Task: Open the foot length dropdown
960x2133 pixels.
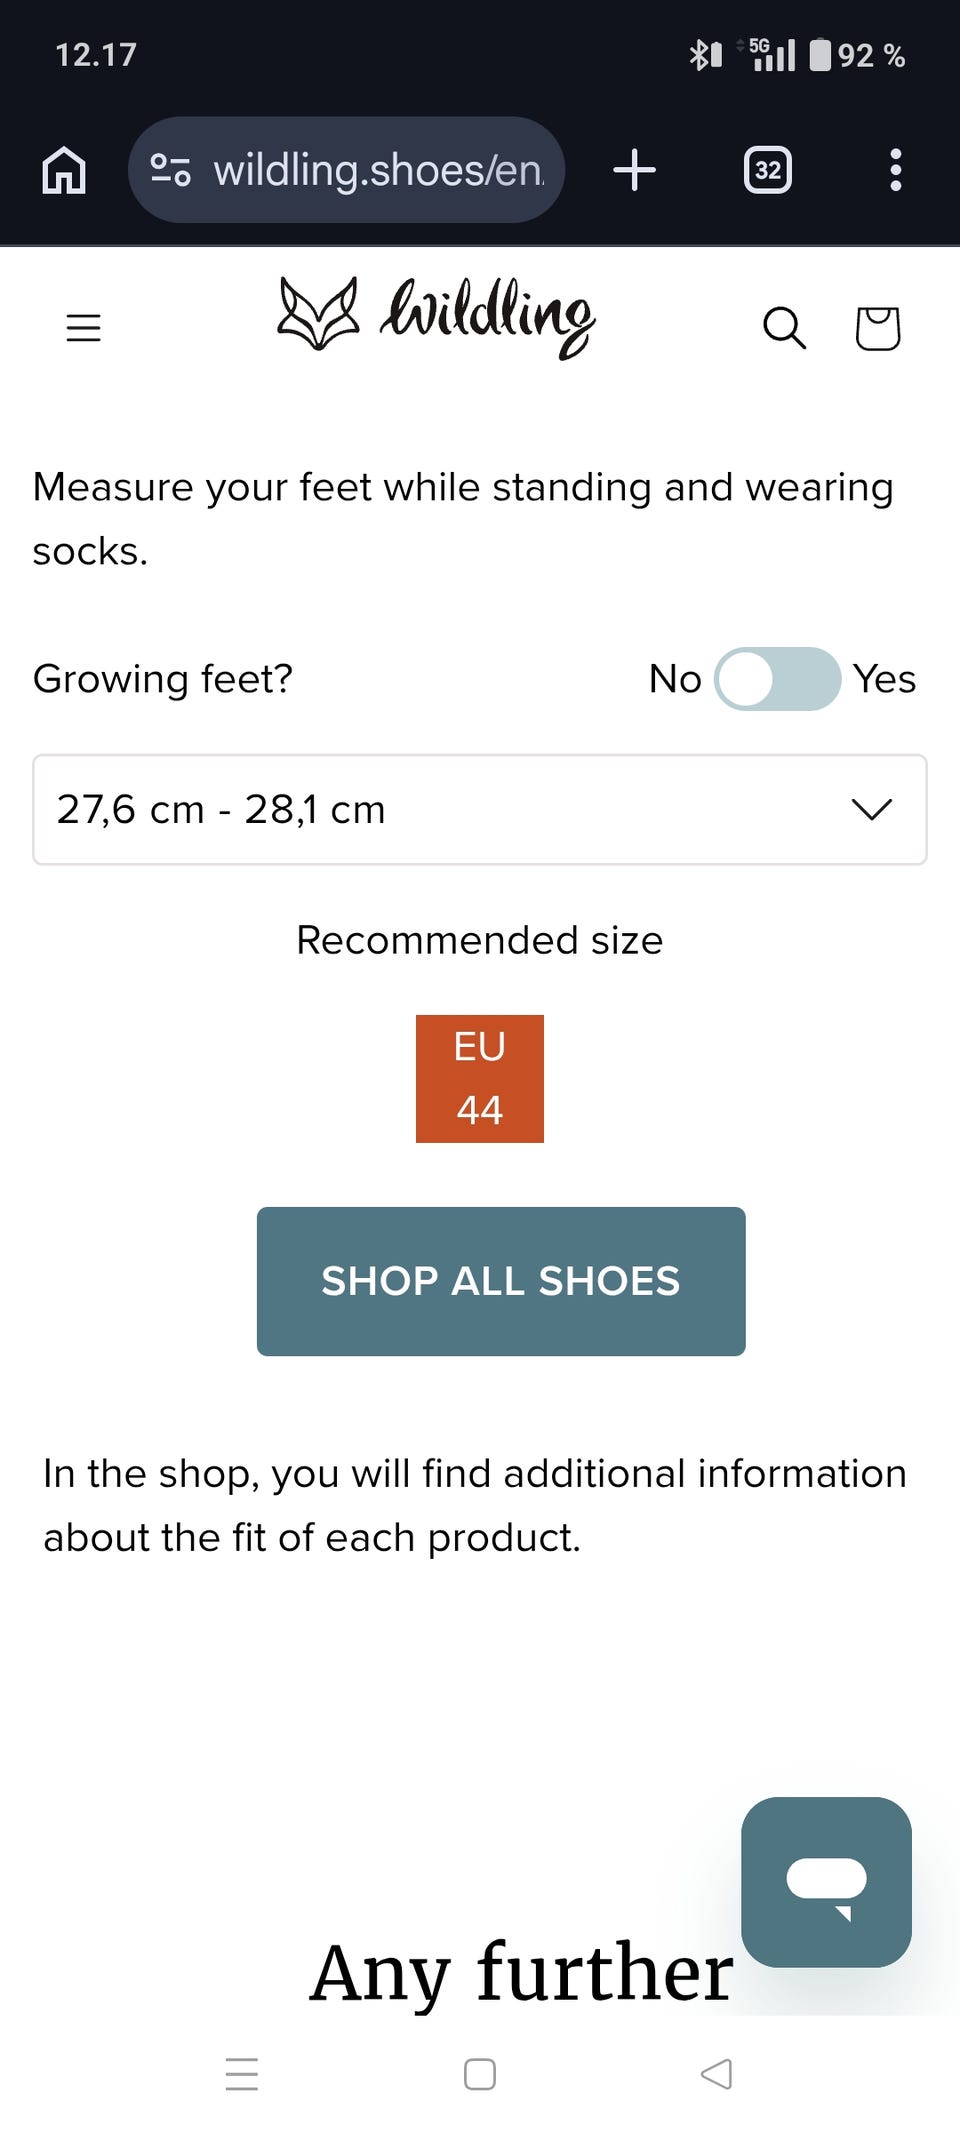Action: (450, 810)
